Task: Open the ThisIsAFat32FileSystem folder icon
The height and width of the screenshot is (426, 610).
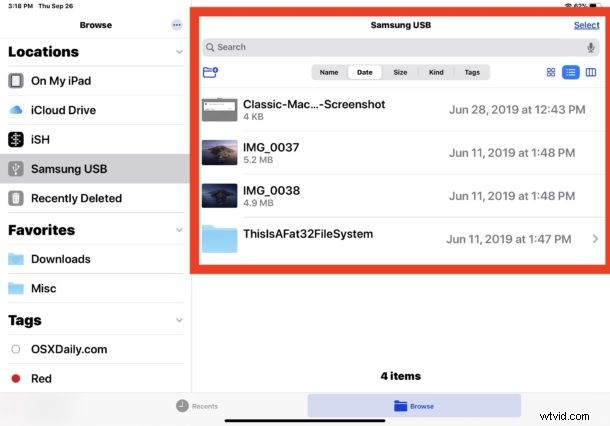Action: [219, 239]
